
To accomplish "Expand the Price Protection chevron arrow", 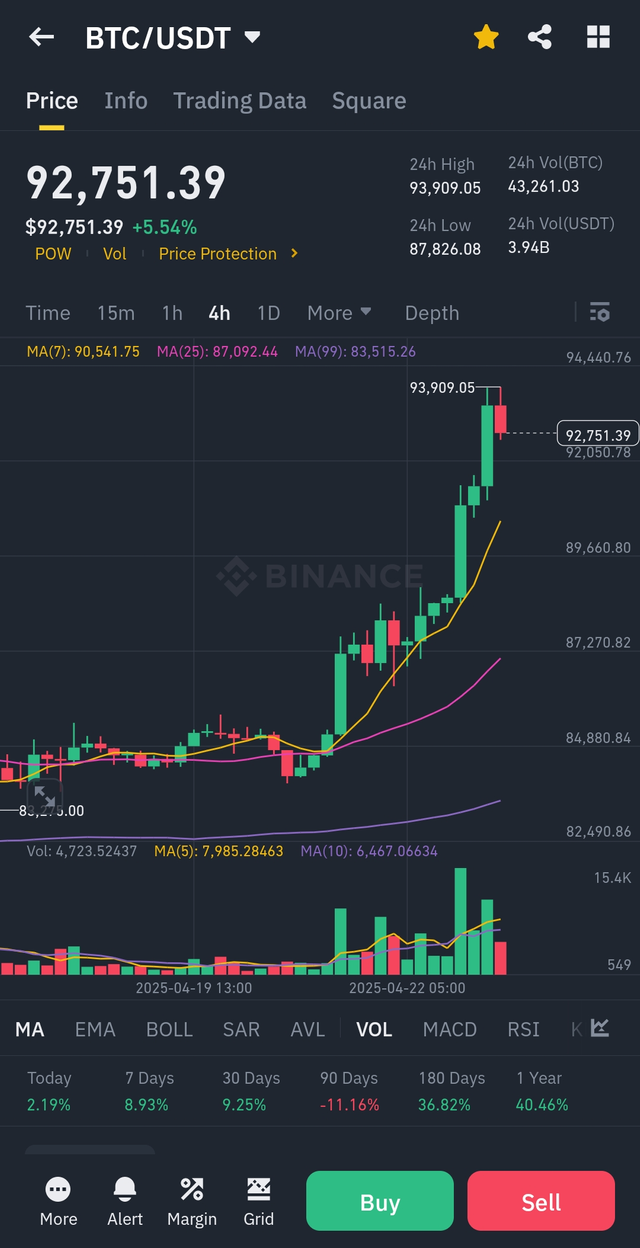I will click(294, 254).
